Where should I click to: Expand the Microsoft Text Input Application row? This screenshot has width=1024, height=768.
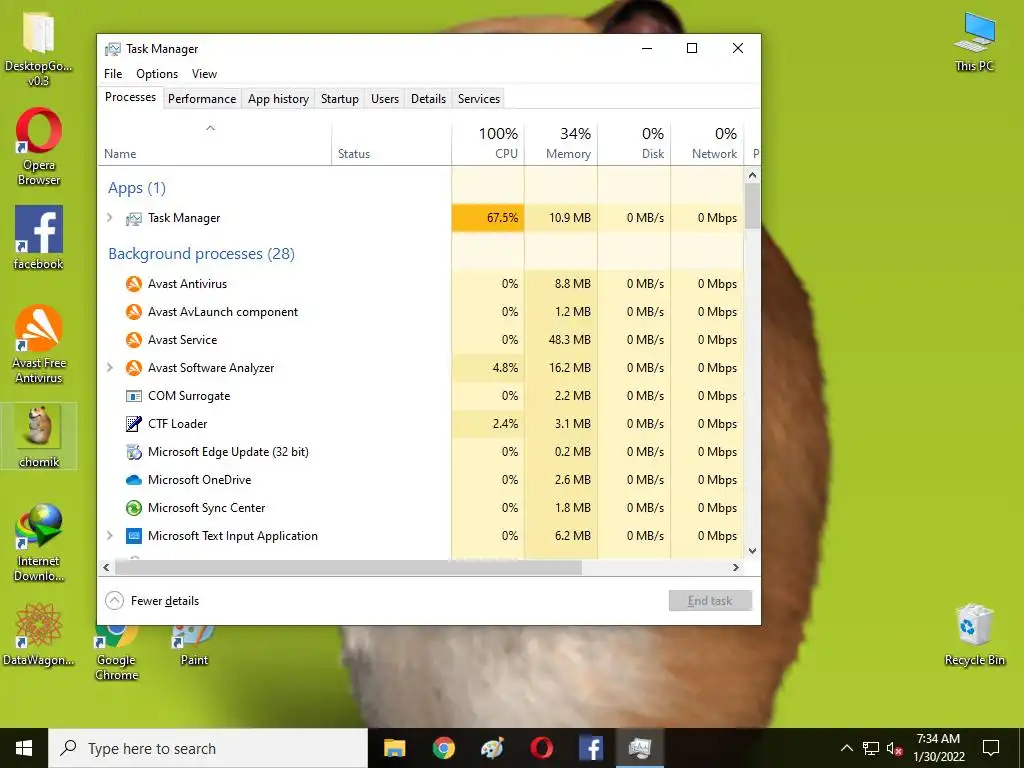click(x=110, y=536)
